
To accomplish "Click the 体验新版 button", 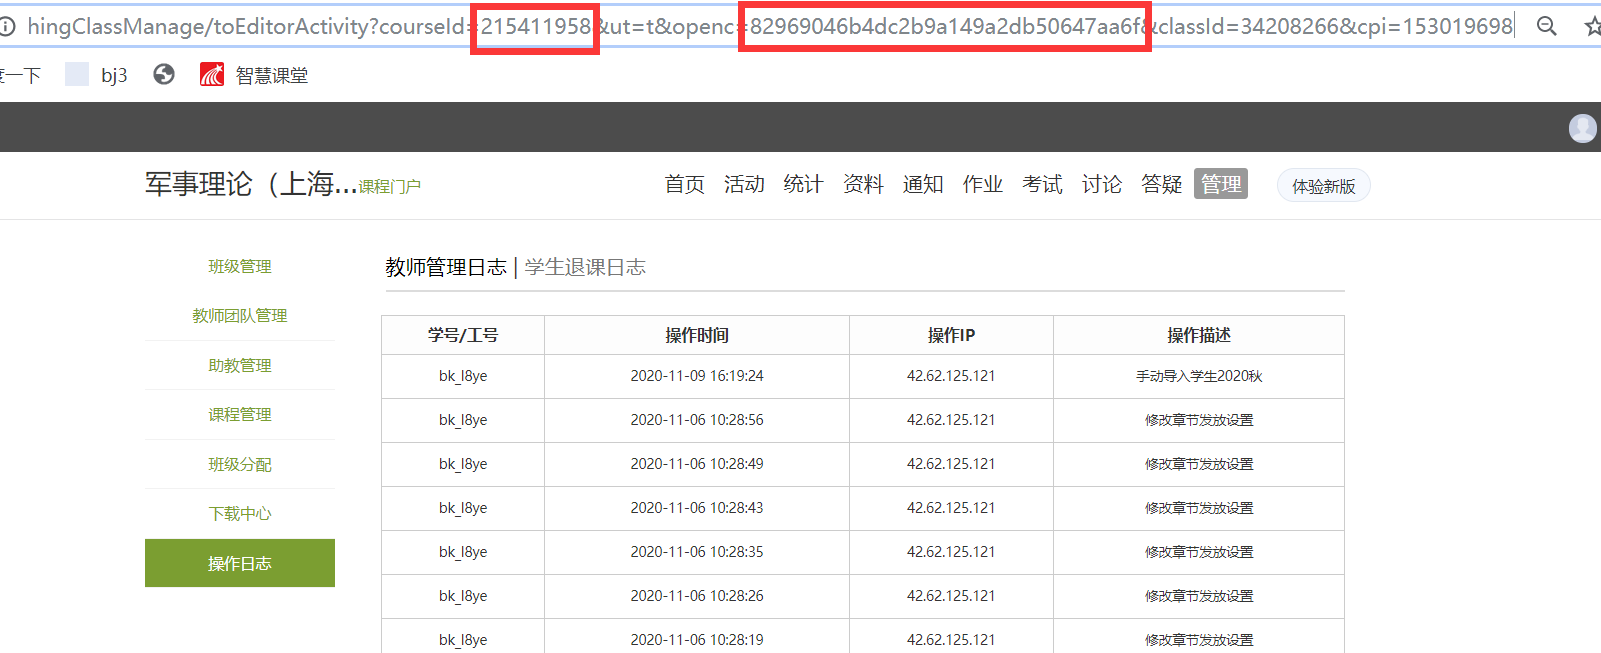I will point(1324,186).
